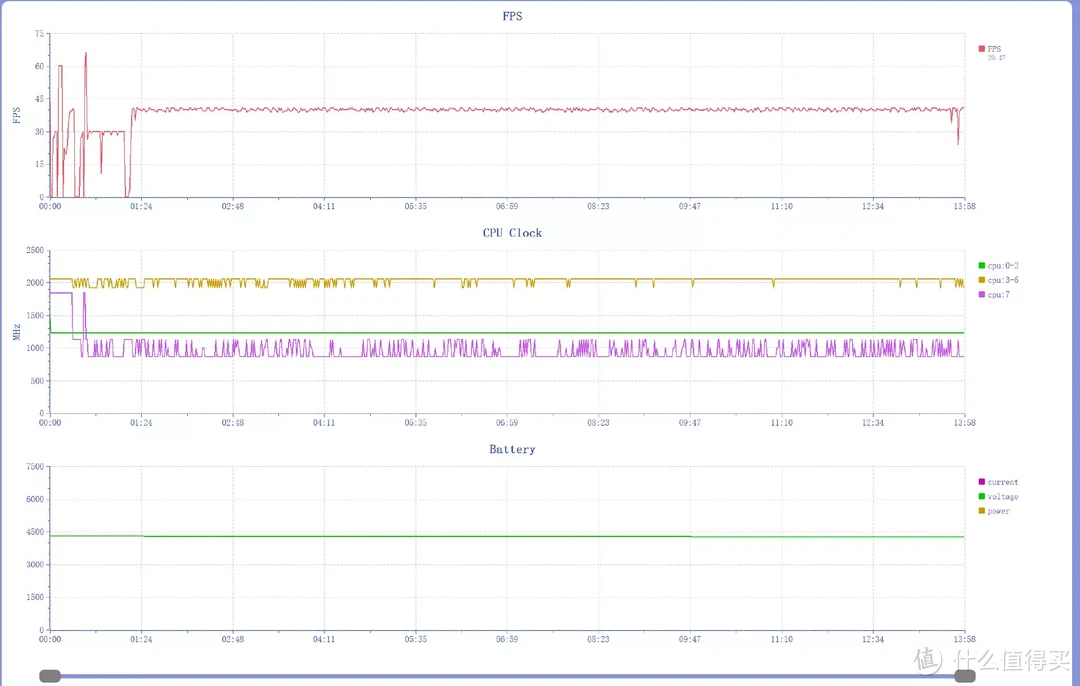The width and height of the screenshot is (1080, 686).
Task: Click the 75 value on the FPS y-axis
Action: (x=39, y=33)
